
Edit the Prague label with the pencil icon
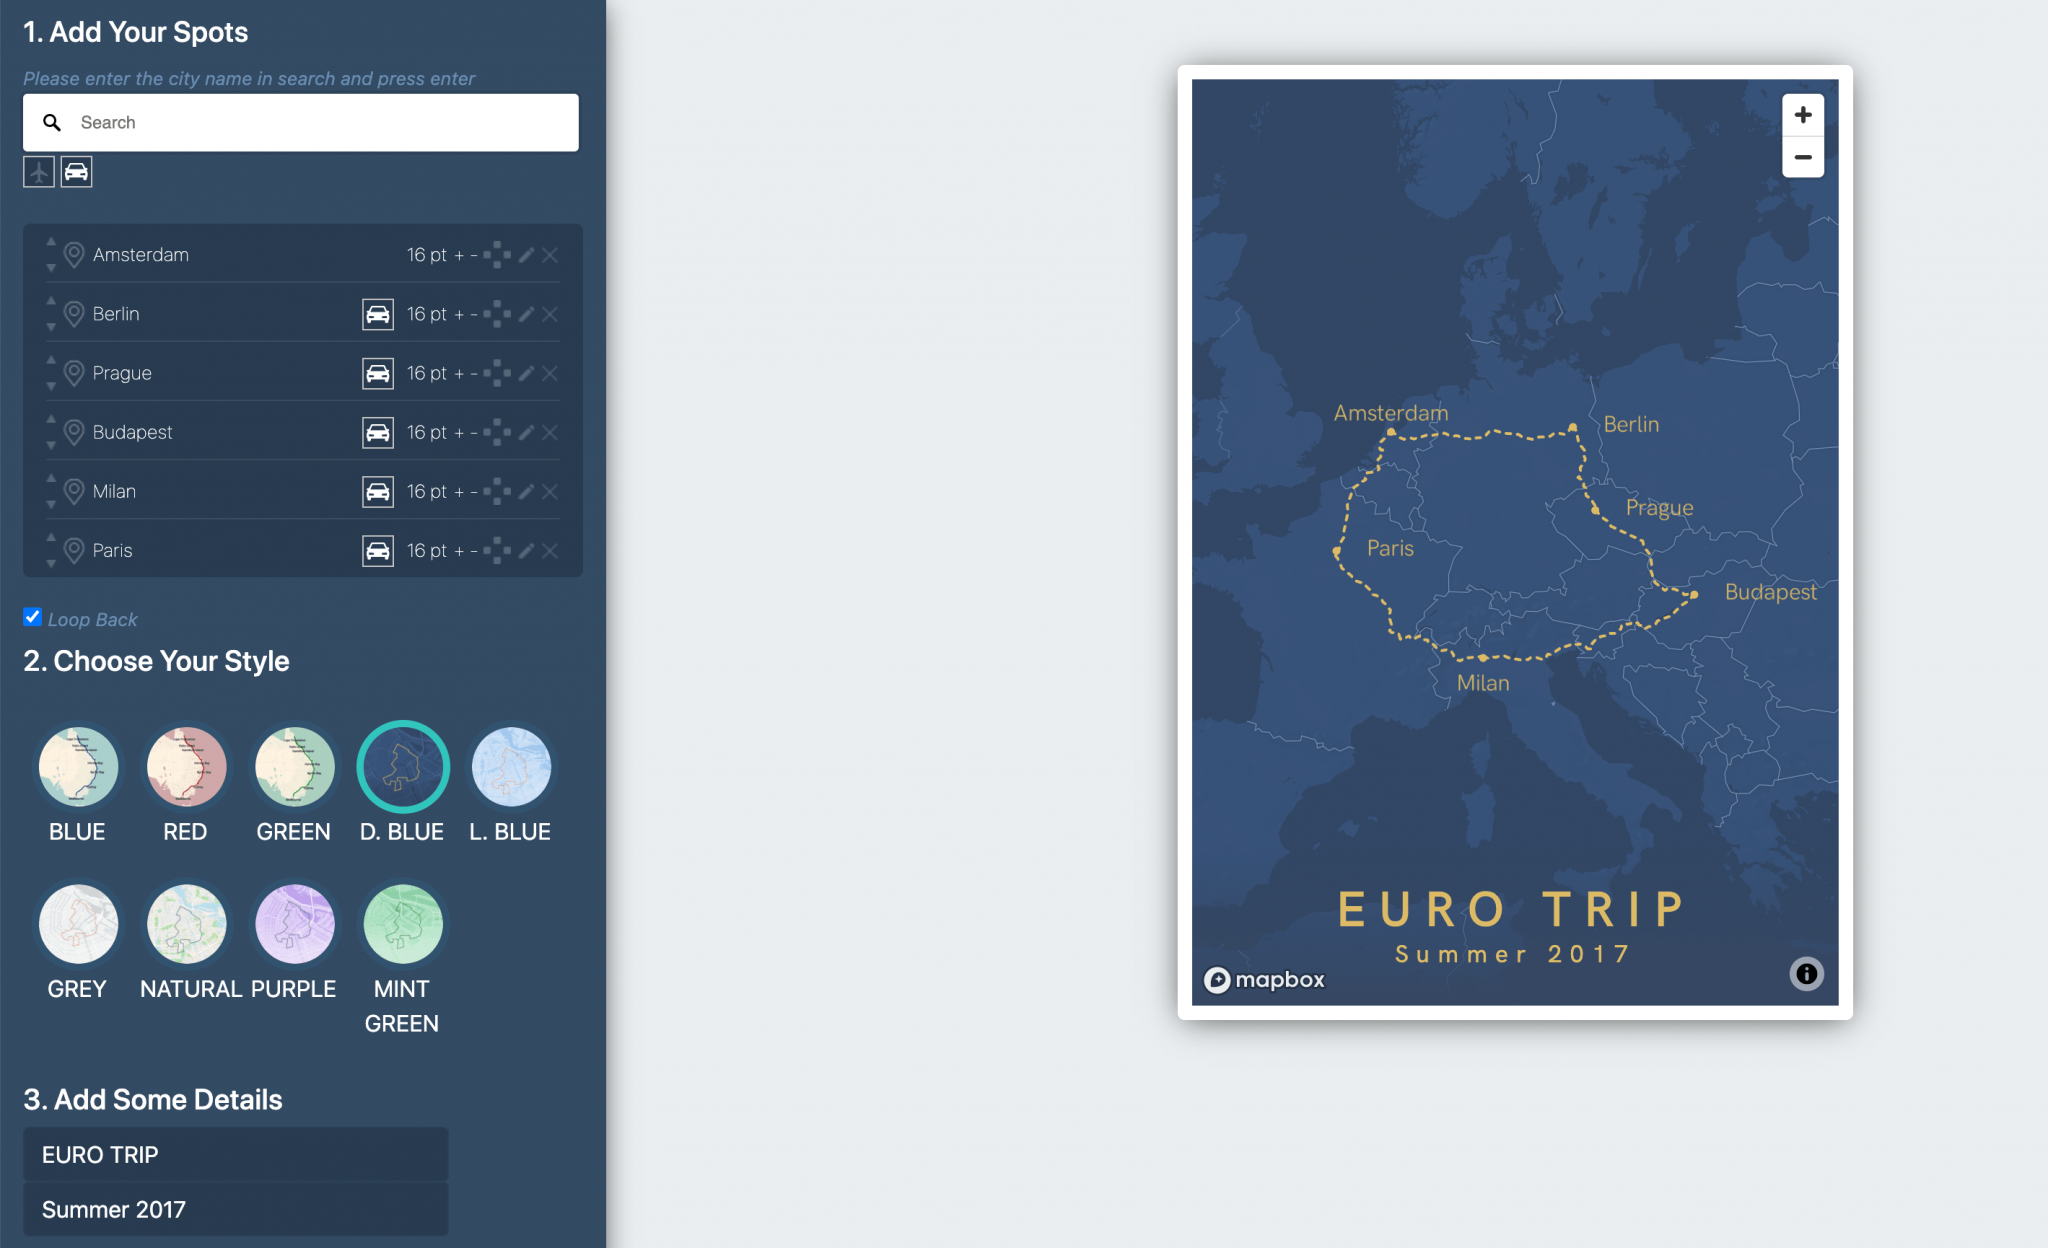(x=526, y=373)
